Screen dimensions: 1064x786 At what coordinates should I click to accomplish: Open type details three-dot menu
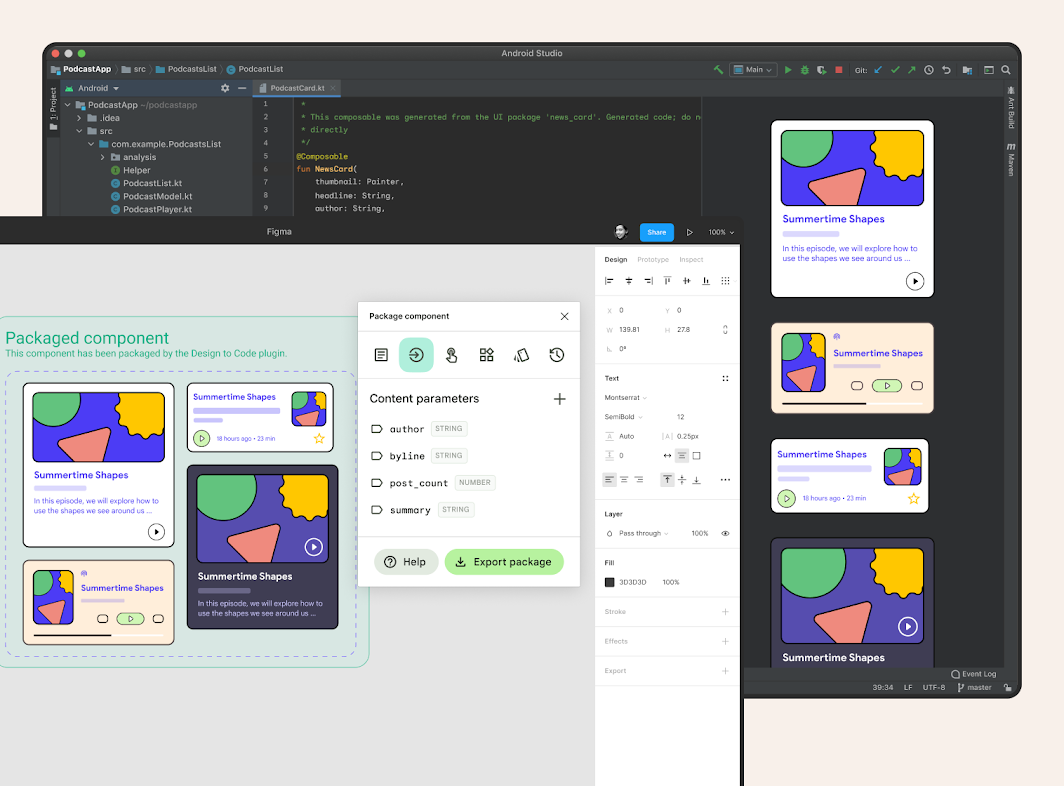click(x=725, y=480)
